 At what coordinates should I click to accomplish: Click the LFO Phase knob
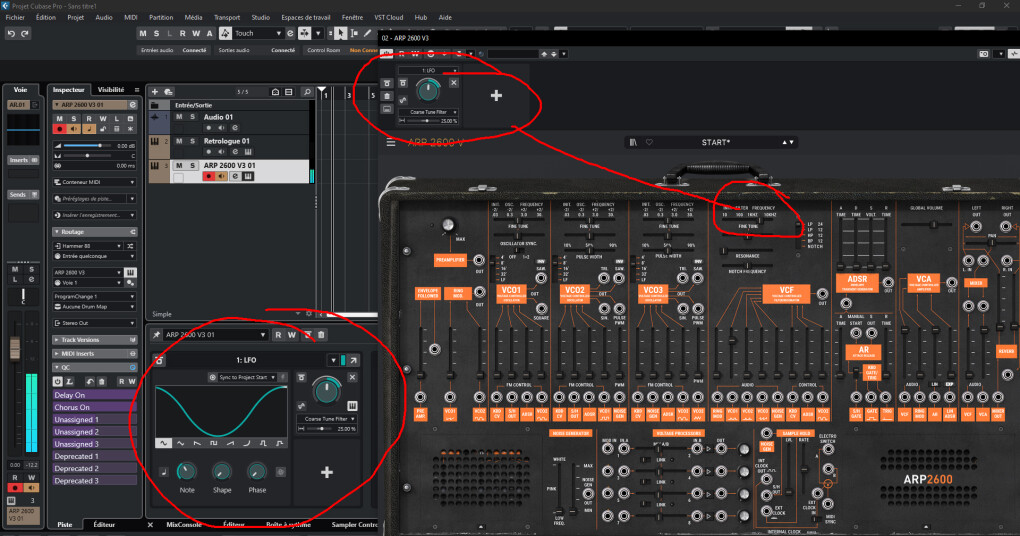[256, 472]
